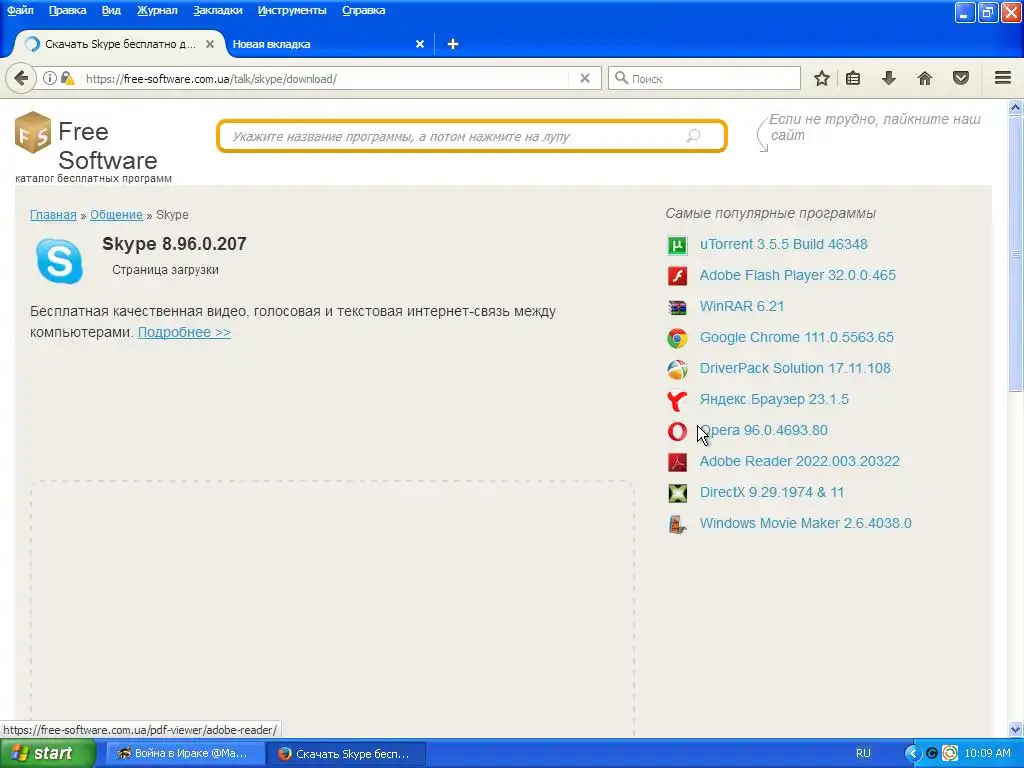The width and height of the screenshot is (1024, 768).
Task: Follow the Общение breadcrumb link
Action: point(116,215)
